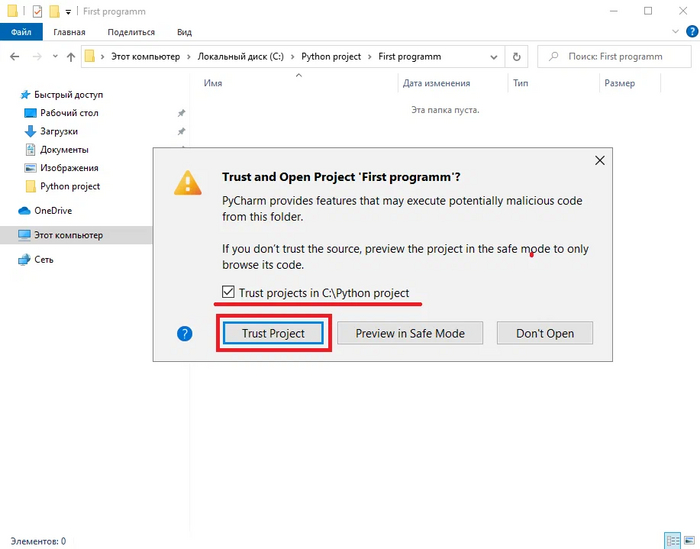
Task: Click the chevron after Этот компьютер in path
Action: point(189,57)
